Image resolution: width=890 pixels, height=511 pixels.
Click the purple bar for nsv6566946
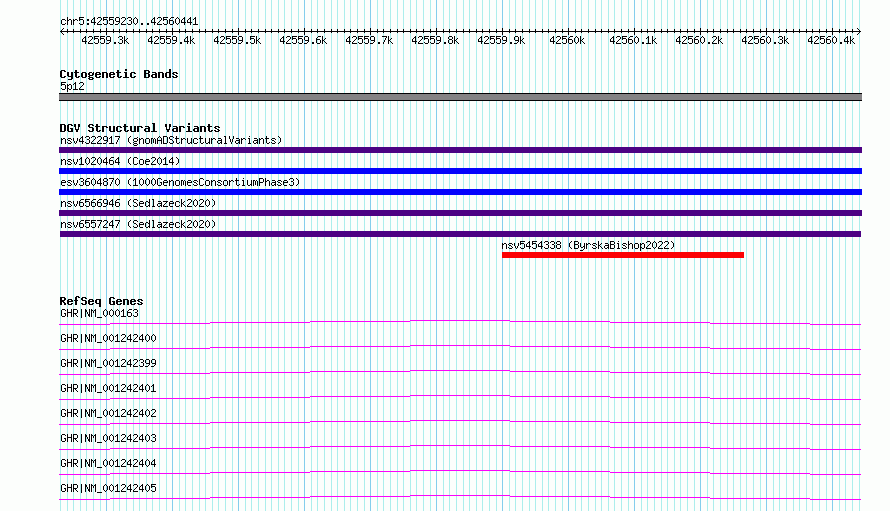(x=460, y=213)
